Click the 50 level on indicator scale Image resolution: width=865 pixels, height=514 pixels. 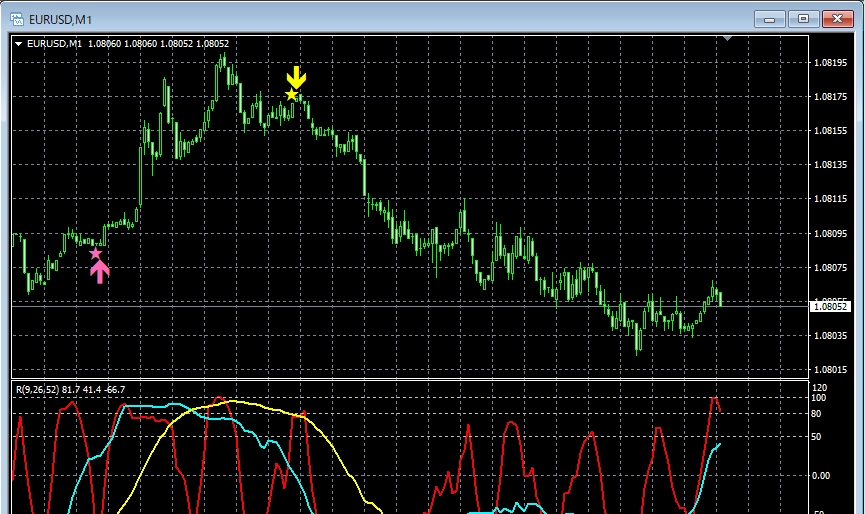(818, 437)
